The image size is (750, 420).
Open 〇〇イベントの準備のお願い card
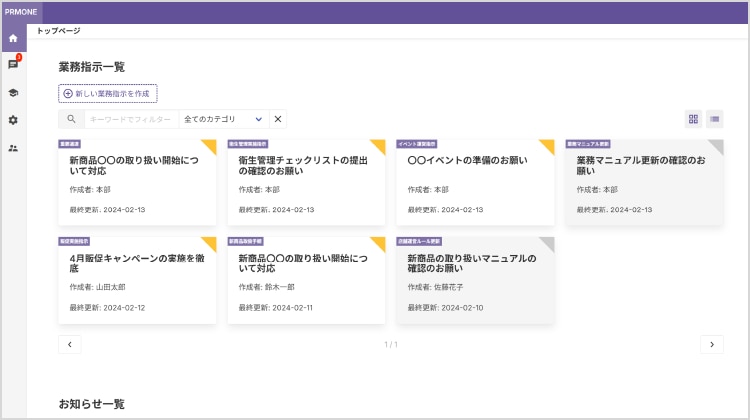pyautogui.click(x=475, y=182)
